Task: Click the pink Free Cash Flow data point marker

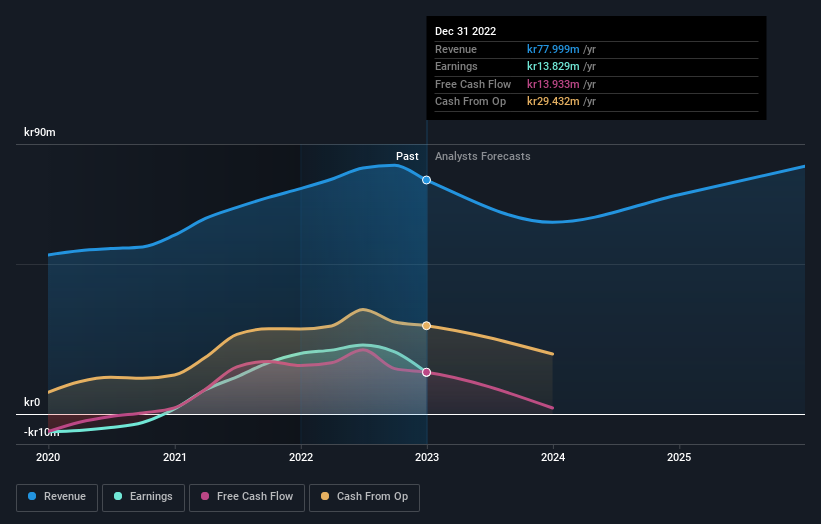Action: pos(427,372)
